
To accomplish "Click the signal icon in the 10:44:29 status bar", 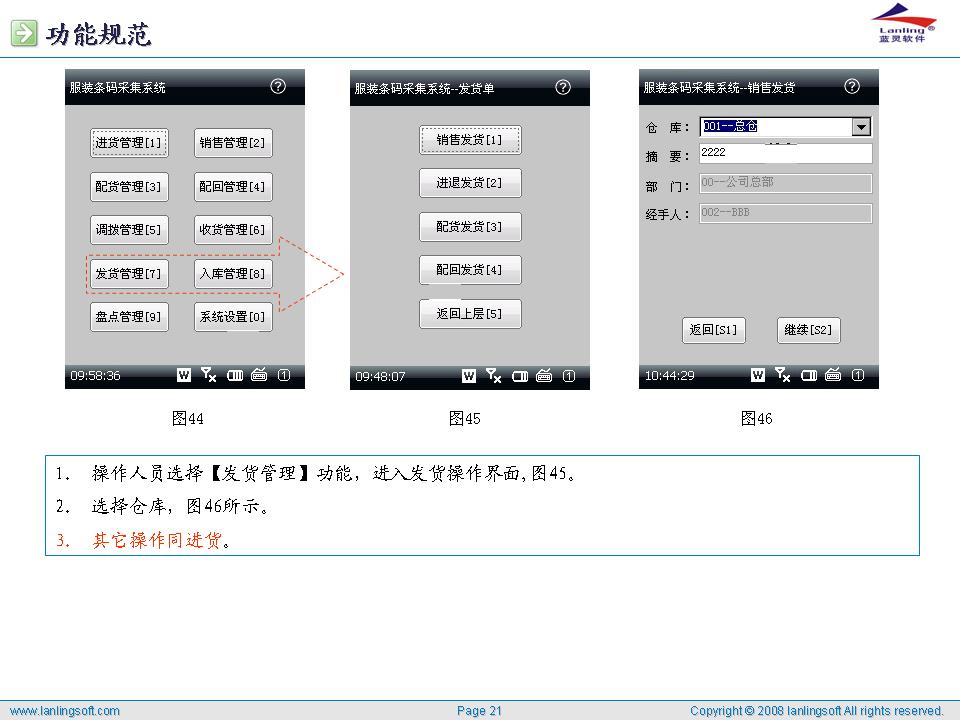I will click(782, 375).
